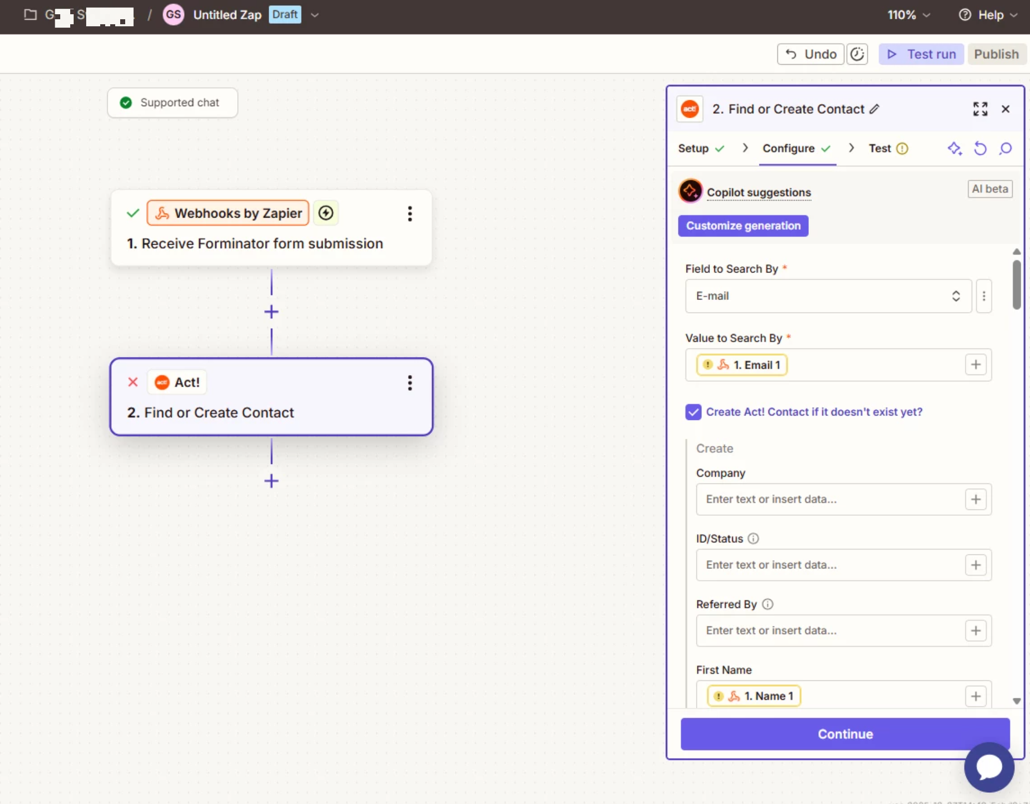Viewport: 1030px width, 804px height.
Task: Uncheck Create Act! Contact if it doesn't exist
Action: 693,412
